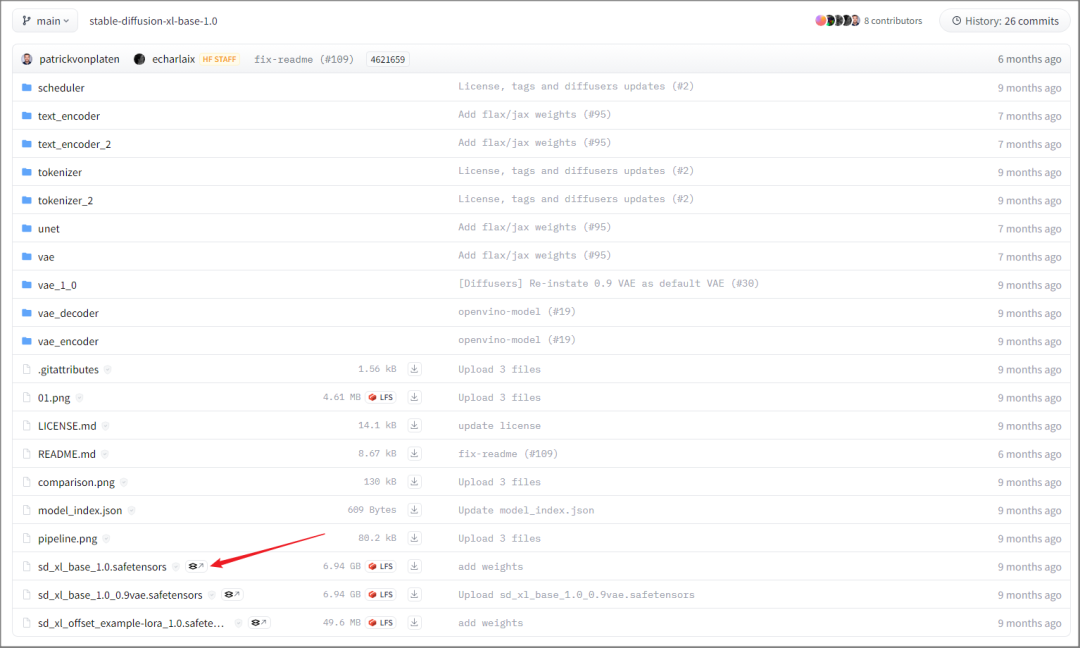The width and height of the screenshot is (1080, 648).
Task: Click the safe-scan icon beside .gitattributes
Action: 107,370
